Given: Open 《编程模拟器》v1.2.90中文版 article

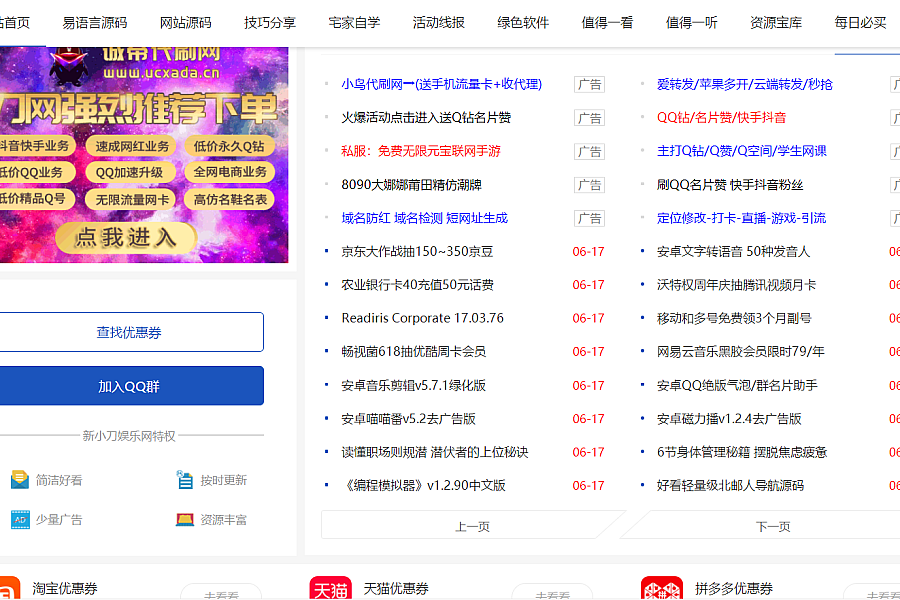Looking at the screenshot, I should (423, 485).
